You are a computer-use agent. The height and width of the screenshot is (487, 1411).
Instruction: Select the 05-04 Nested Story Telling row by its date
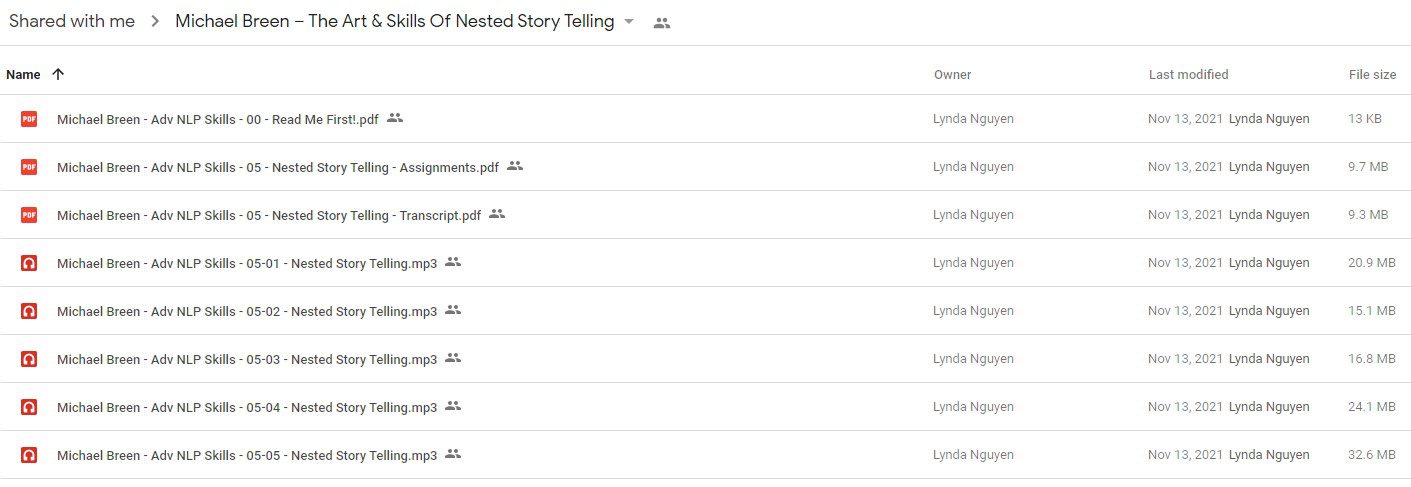coord(1185,407)
